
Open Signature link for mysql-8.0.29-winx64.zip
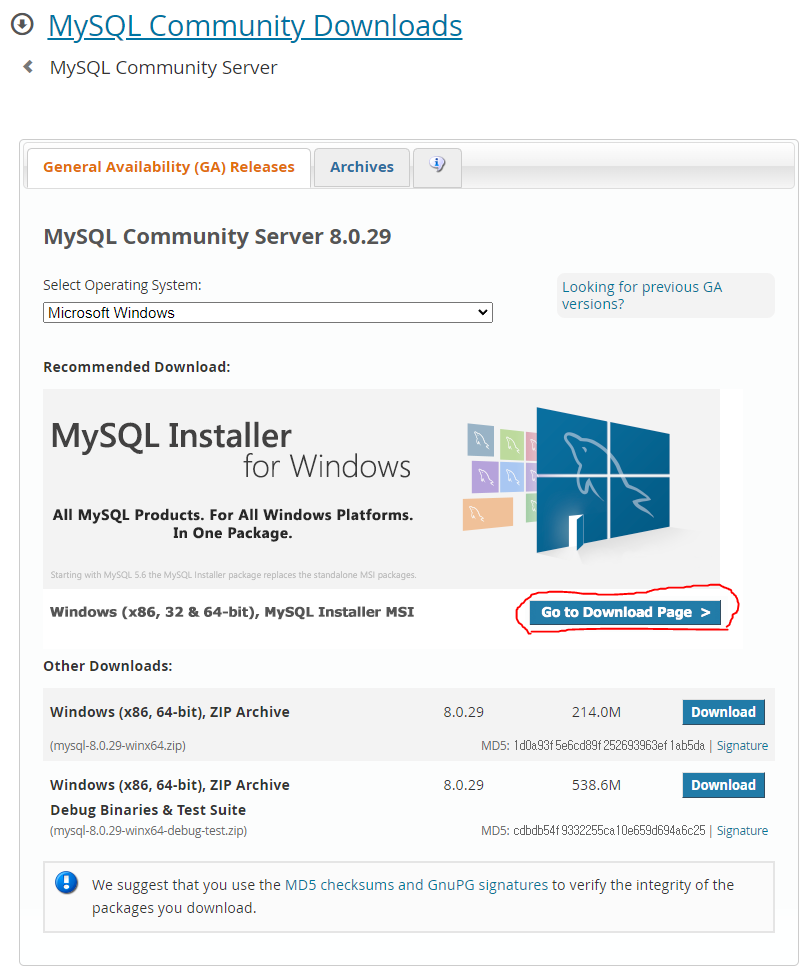click(742, 746)
